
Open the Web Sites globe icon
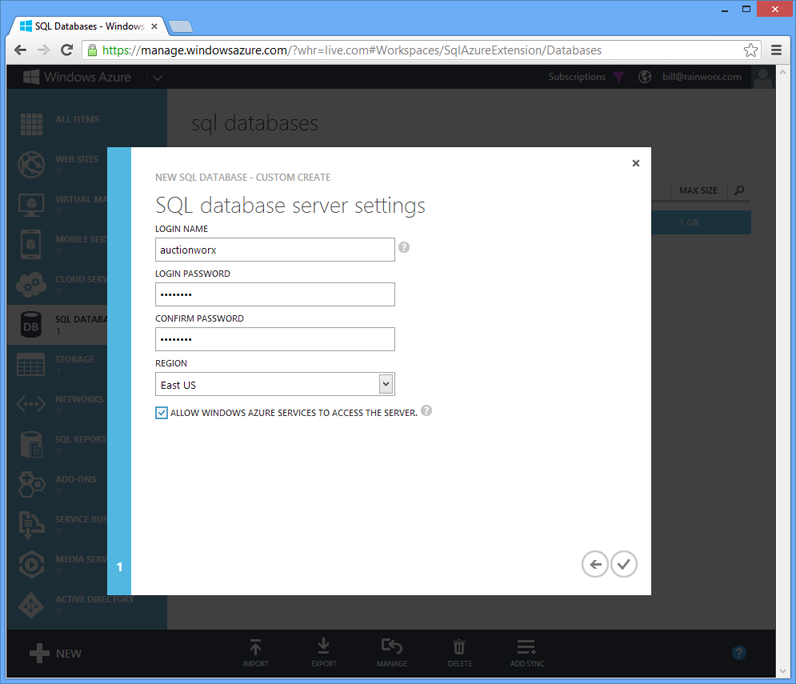click(31, 164)
